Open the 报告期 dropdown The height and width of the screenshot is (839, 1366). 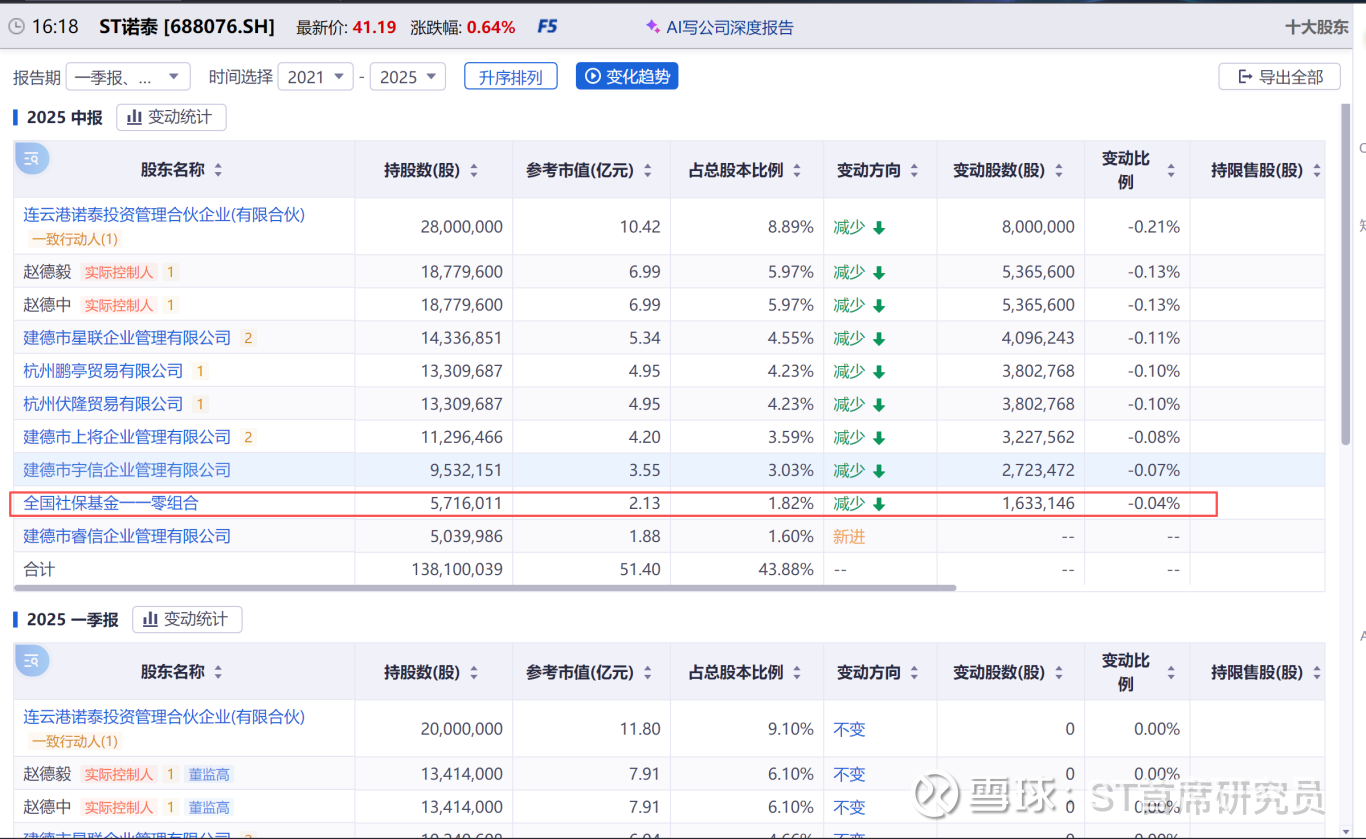click(x=128, y=77)
